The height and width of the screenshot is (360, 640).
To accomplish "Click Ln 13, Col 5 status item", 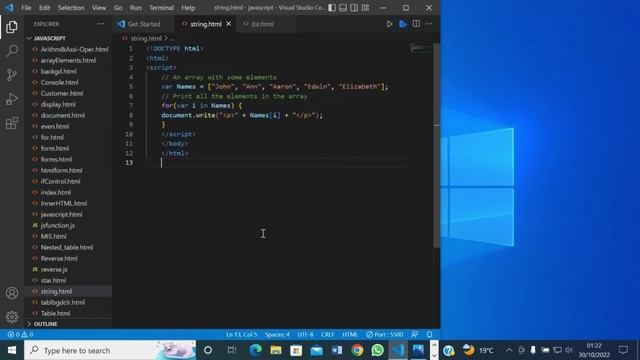I will [x=241, y=334].
